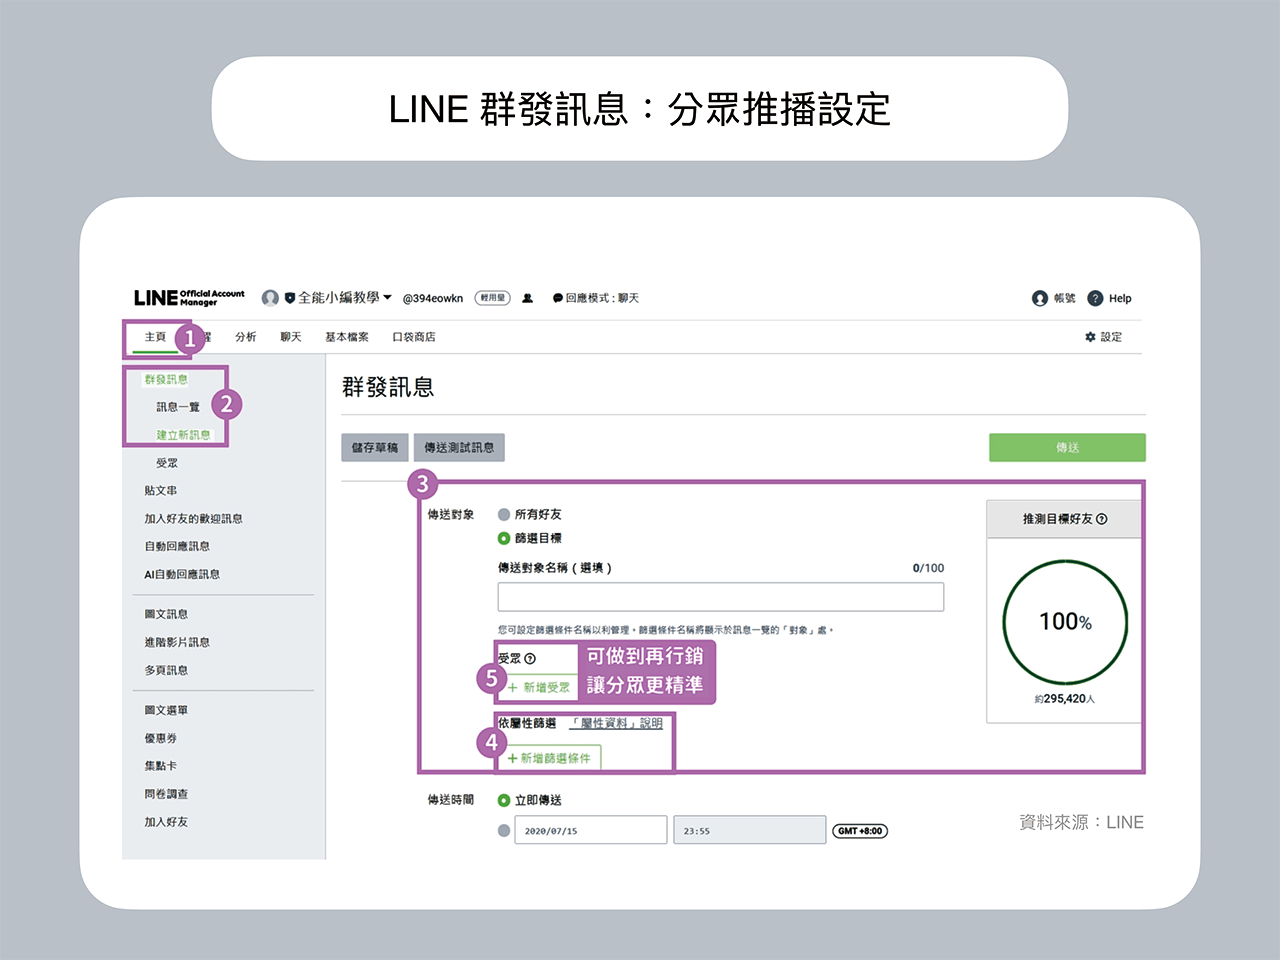Open 圖文訊息 in the sidebar
The height and width of the screenshot is (960, 1280).
pyautogui.click(x=166, y=614)
